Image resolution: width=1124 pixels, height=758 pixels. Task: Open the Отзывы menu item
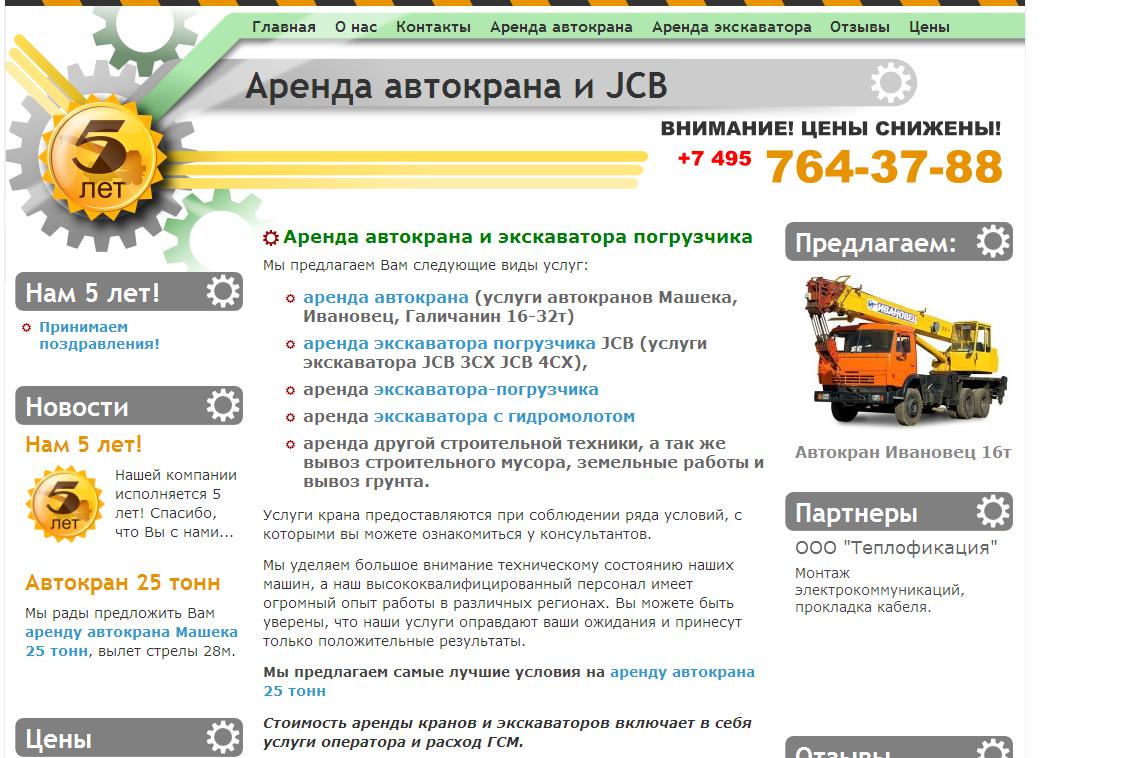pyautogui.click(x=859, y=27)
